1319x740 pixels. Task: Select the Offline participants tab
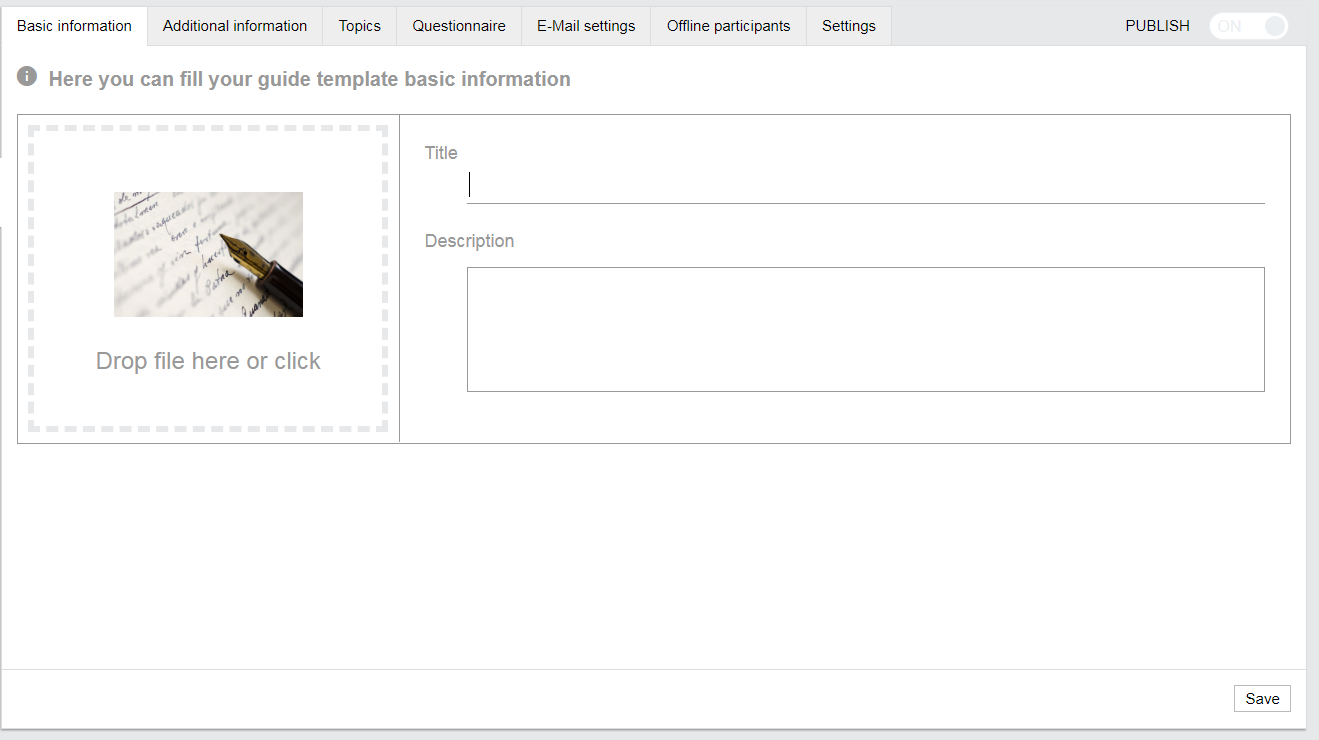729,26
